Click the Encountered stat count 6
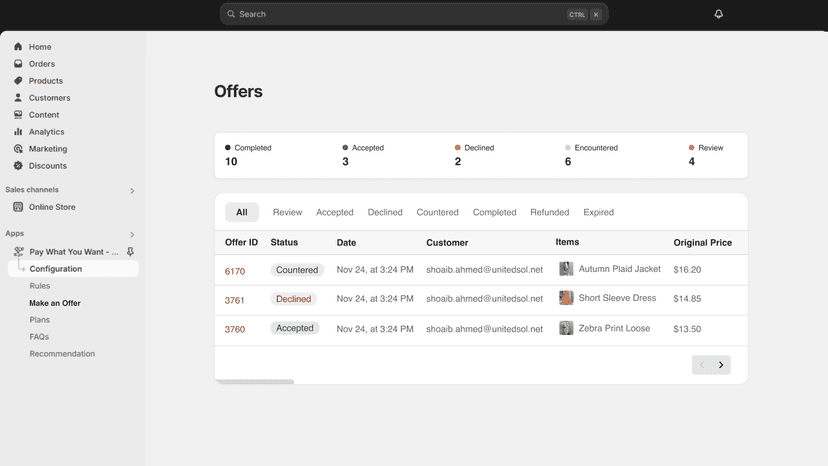Viewport: 828px width, 466px height. 568,162
